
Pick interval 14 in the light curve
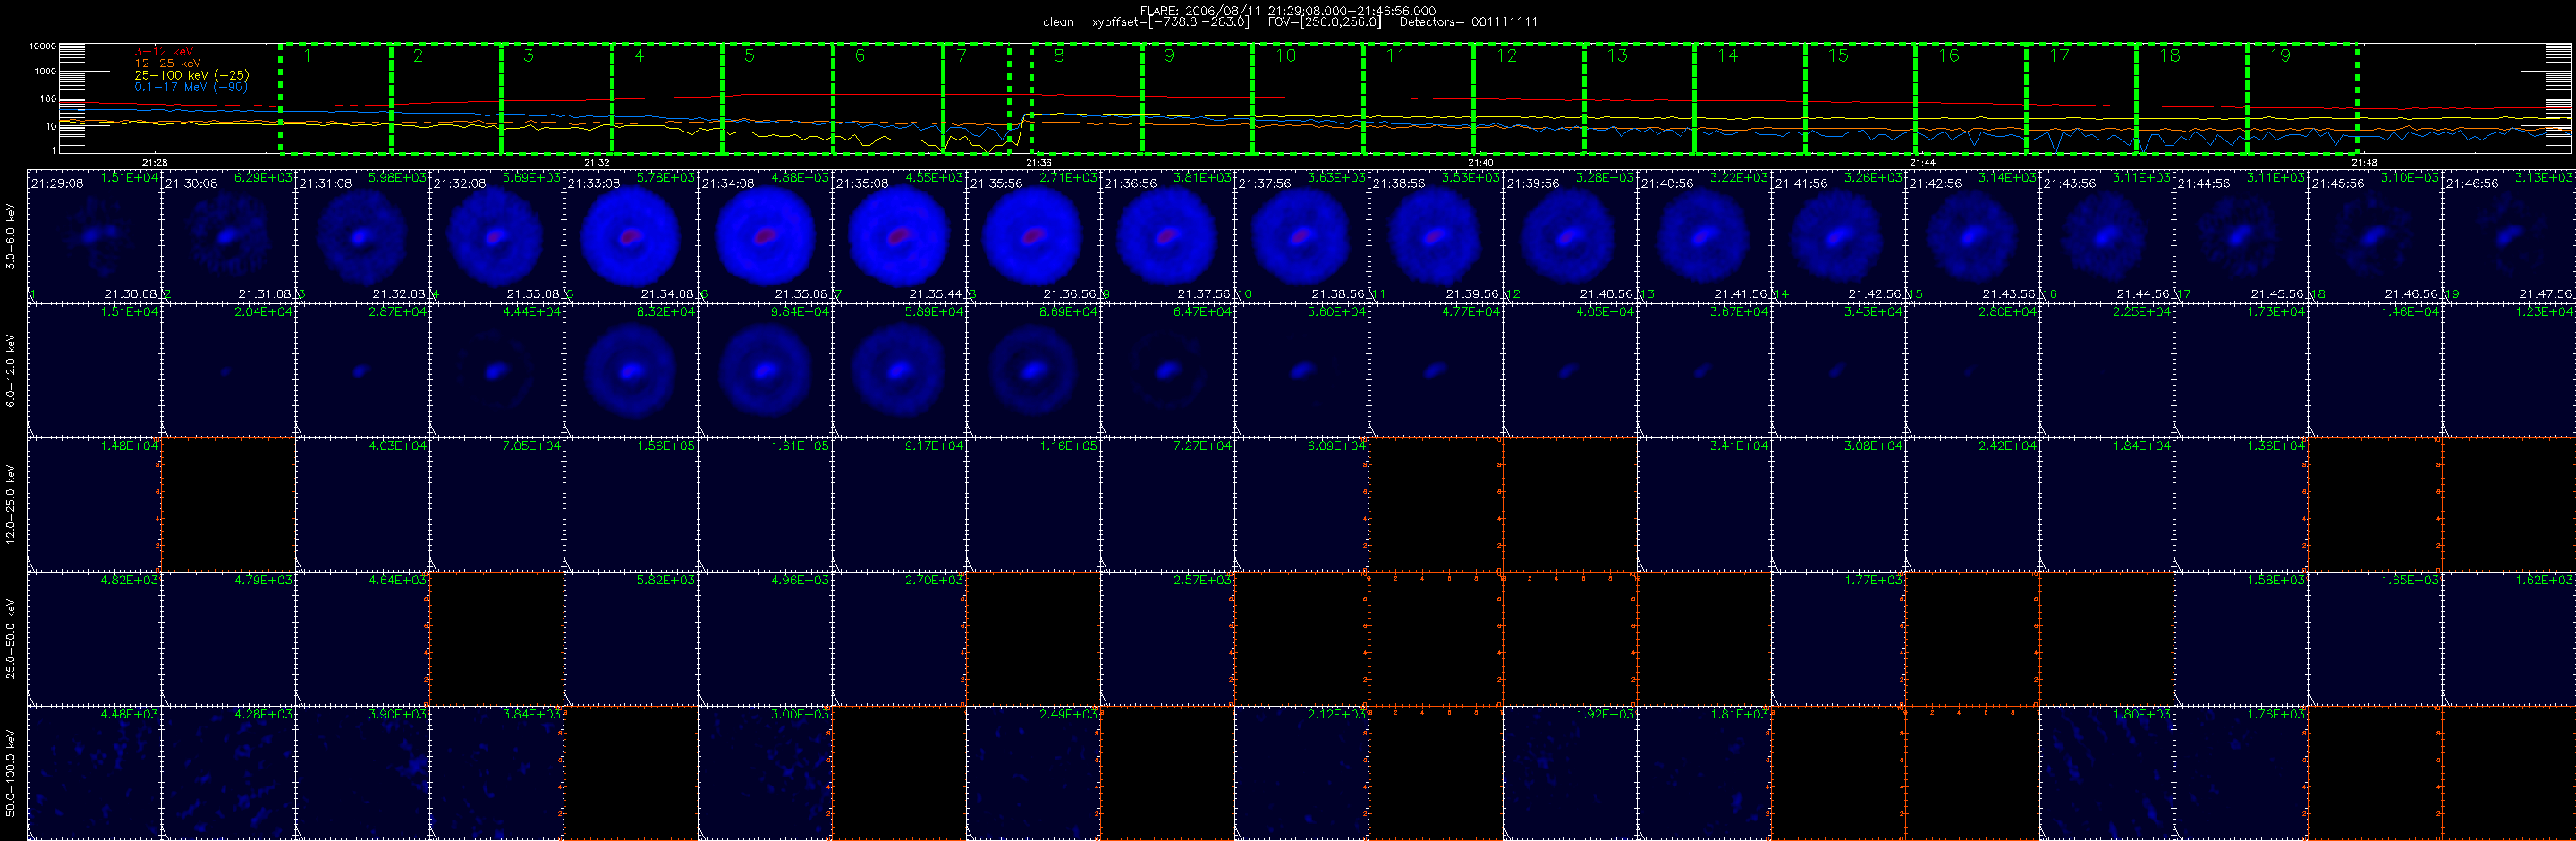[1750, 99]
